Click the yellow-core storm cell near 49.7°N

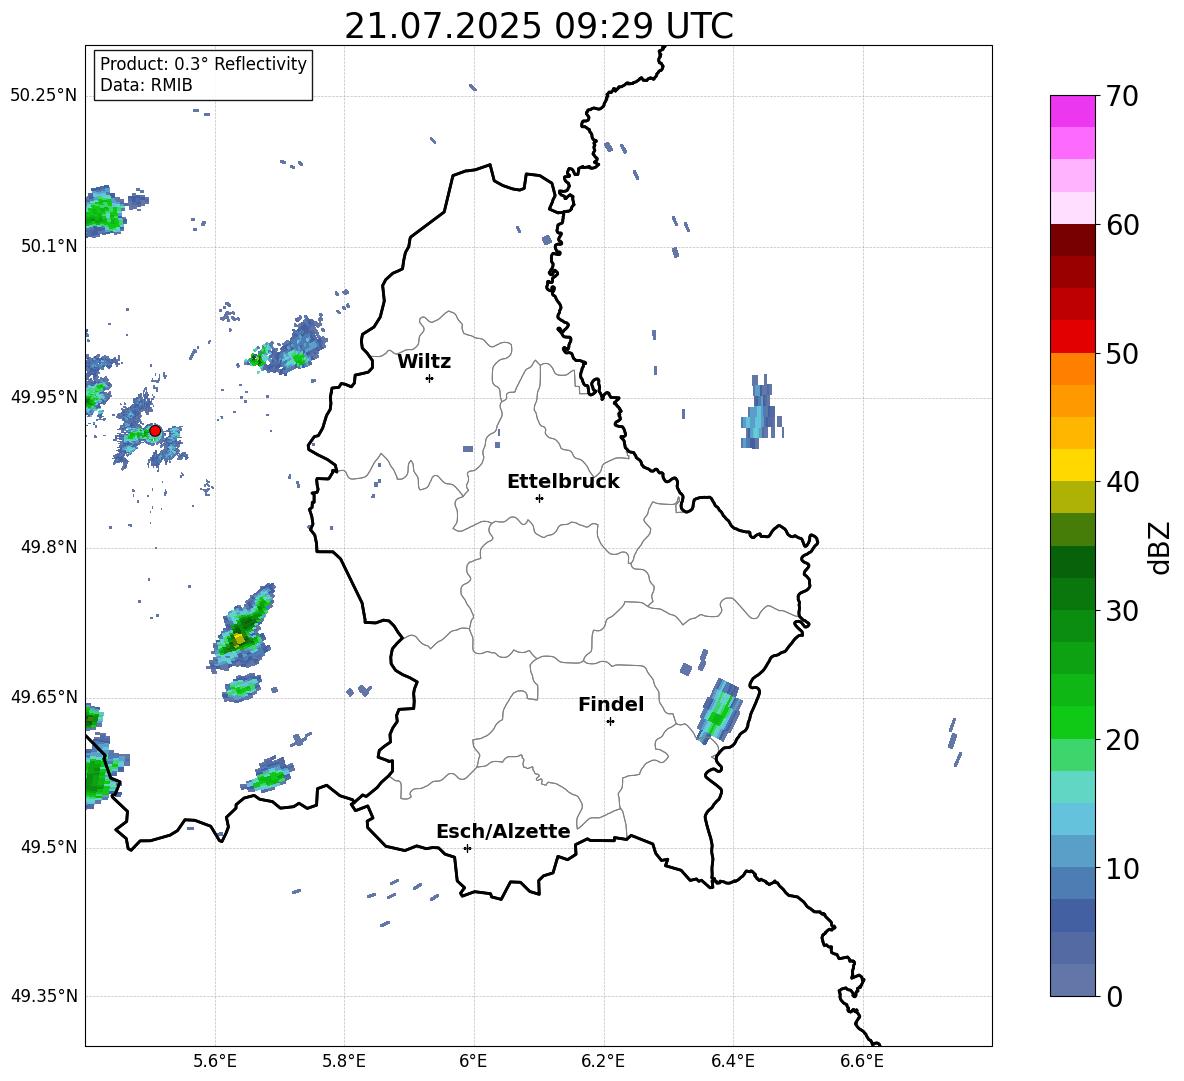[242, 629]
